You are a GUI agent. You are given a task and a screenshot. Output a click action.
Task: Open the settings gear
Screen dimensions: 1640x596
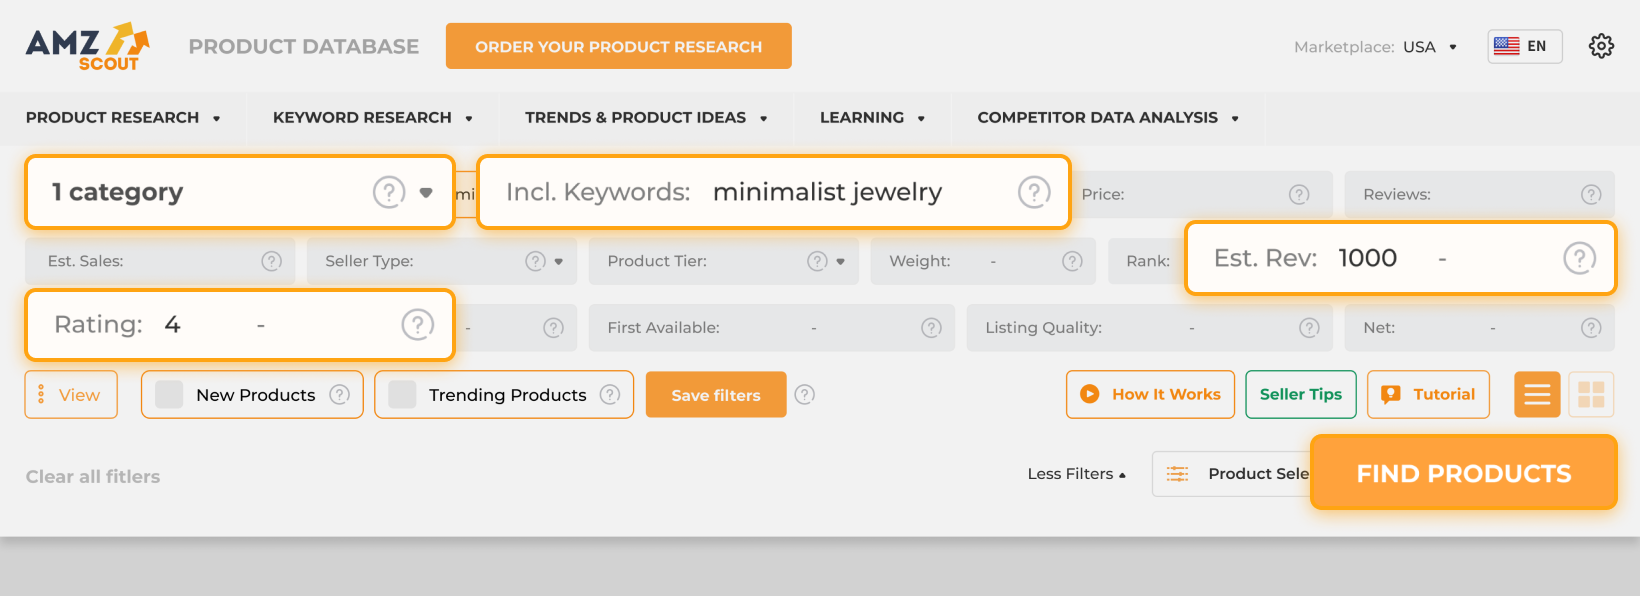tap(1601, 45)
